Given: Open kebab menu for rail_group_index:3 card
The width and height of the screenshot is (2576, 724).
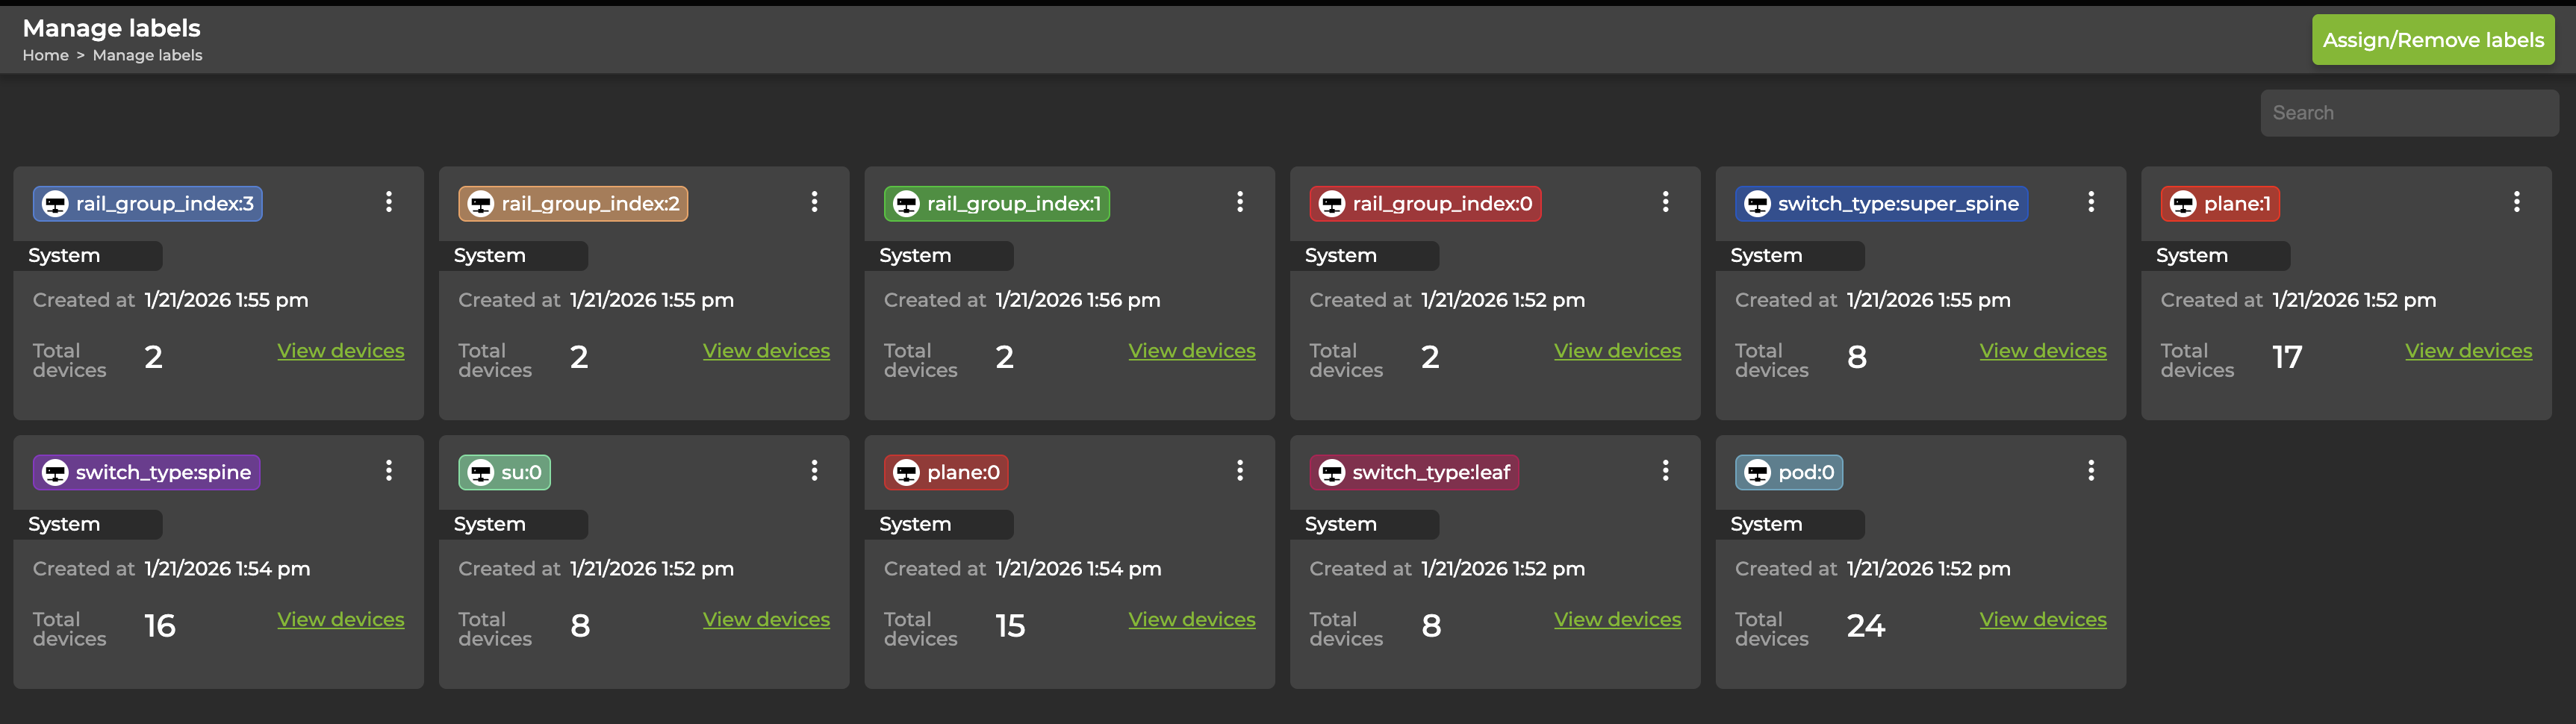Looking at the screenshot, I should 389,202.
